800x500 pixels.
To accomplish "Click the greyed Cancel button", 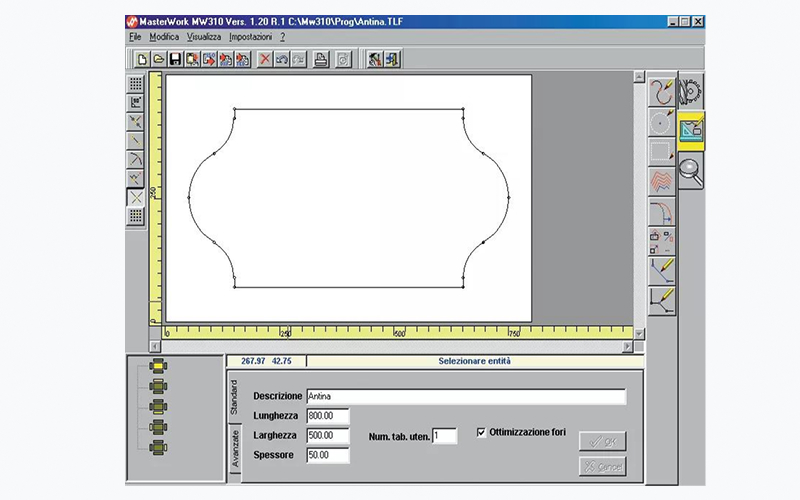I will pyautogui.click(x=603, y=466).
